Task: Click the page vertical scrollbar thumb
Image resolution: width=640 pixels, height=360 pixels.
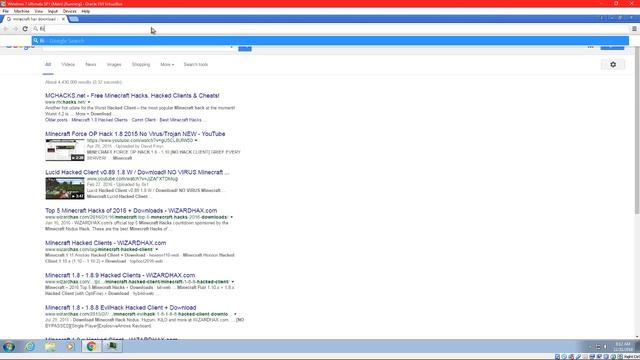Action: 637,131
